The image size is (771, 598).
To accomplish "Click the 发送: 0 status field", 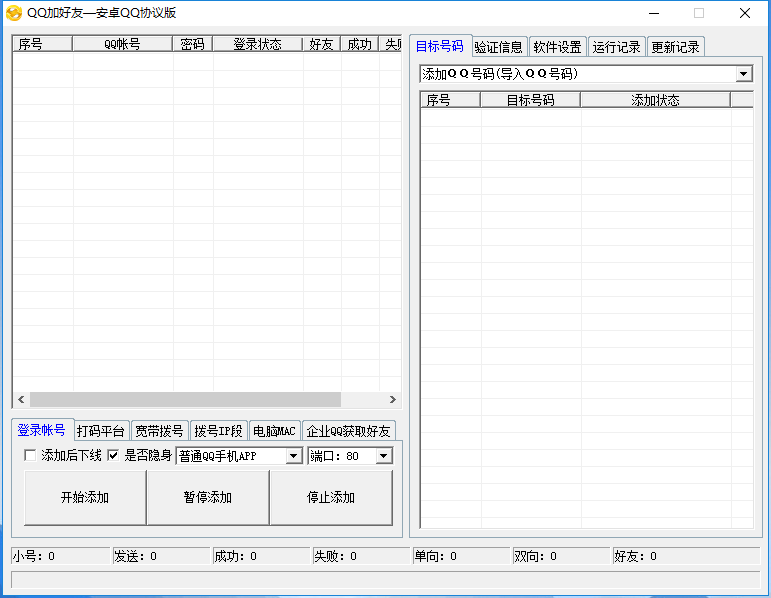I will [x=161, y=556].
